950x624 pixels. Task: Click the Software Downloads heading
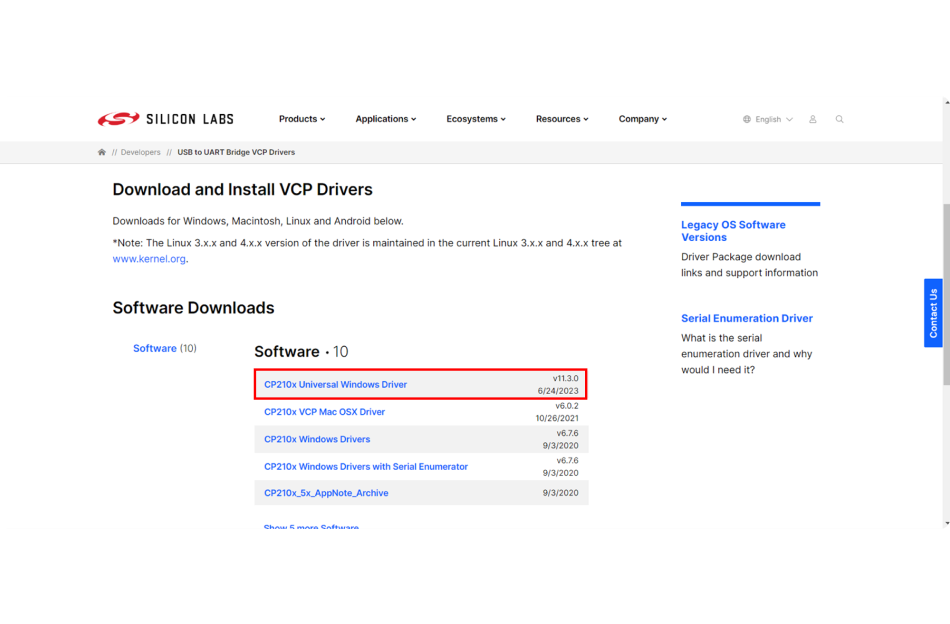click(x=193, y=308)
